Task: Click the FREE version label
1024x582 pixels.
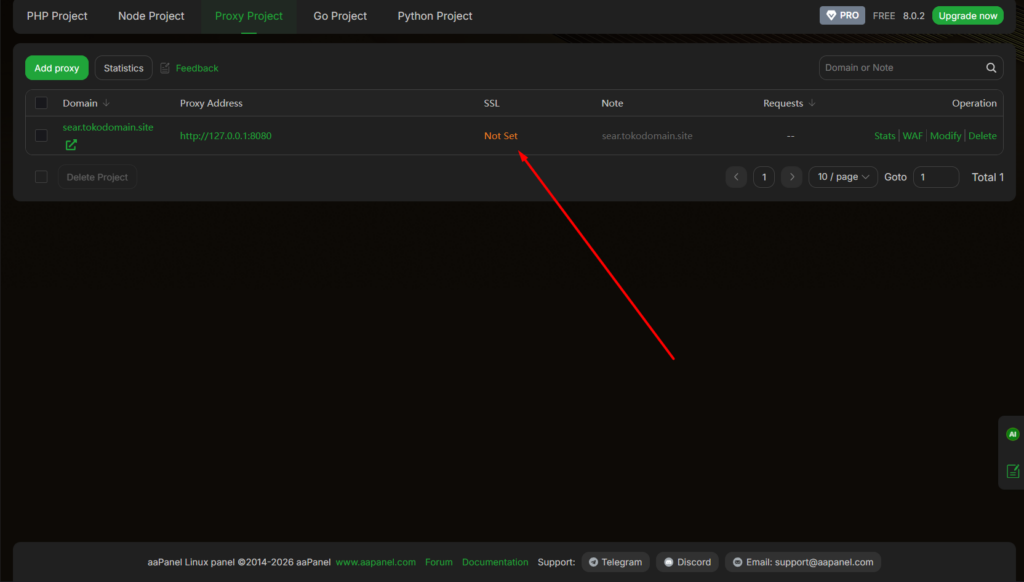Action: (x=884, y=16)
